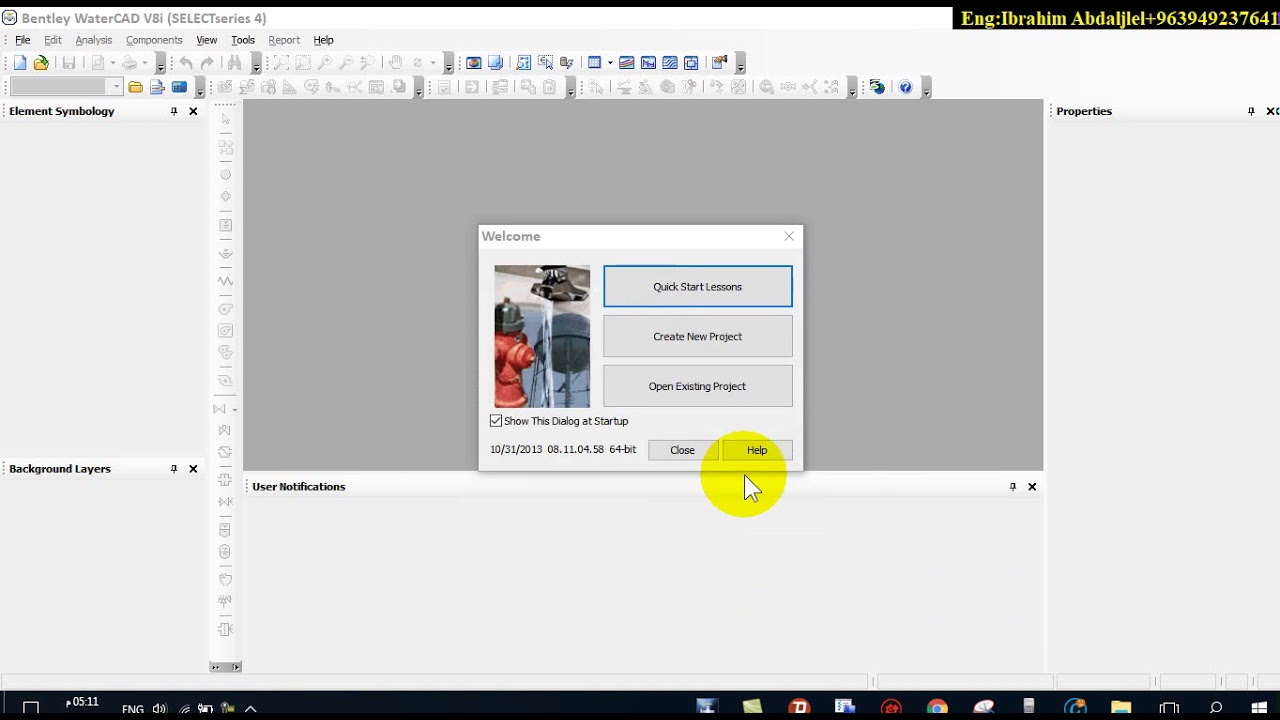This screenshot has width=1280, height=720.
Task: Click the Redo arrow icon
Action: [x=207, y=63]
